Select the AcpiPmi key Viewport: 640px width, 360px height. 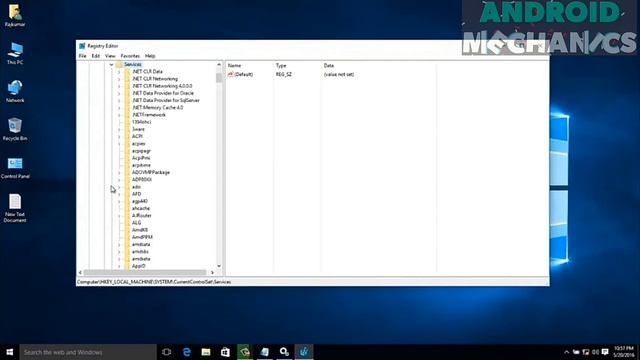[141, 158]
